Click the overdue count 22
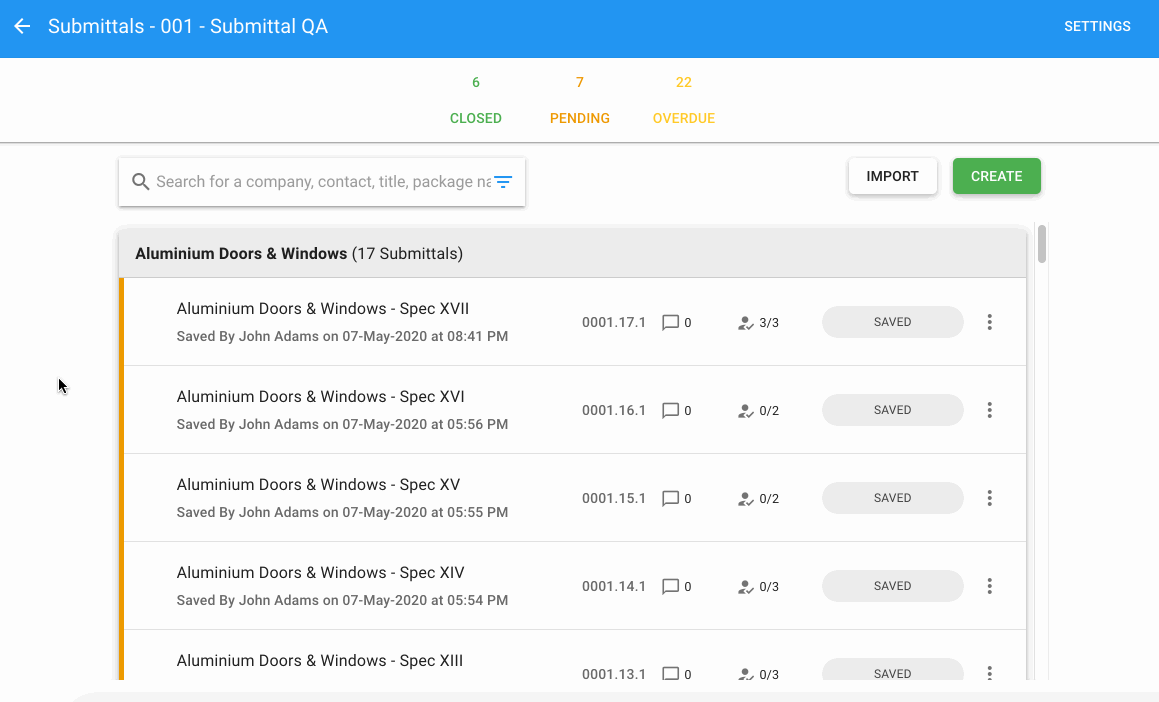Image resolution: width=1159 pixels, height=702 pixels. (684, 82)
